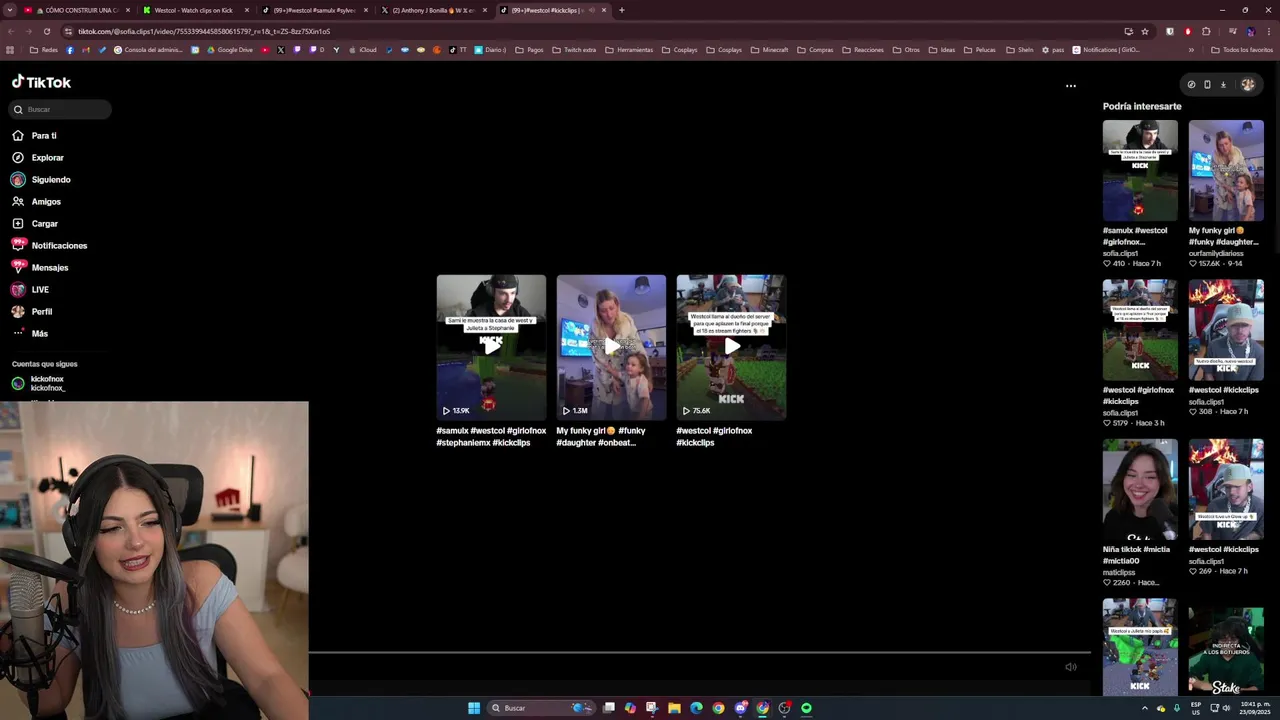Open #westcol #kickclips video with 308 likes
The height and width of the screenshot is (720, 1280).
[x=1226, y=330]
